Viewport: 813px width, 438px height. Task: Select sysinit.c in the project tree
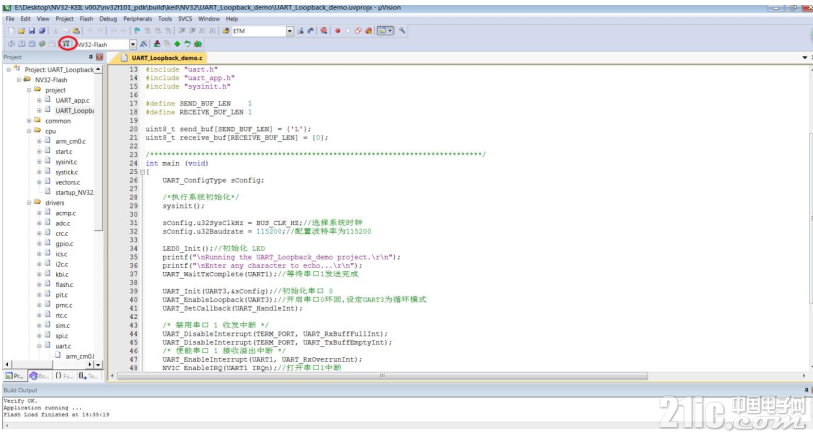[x=66, y=162]
